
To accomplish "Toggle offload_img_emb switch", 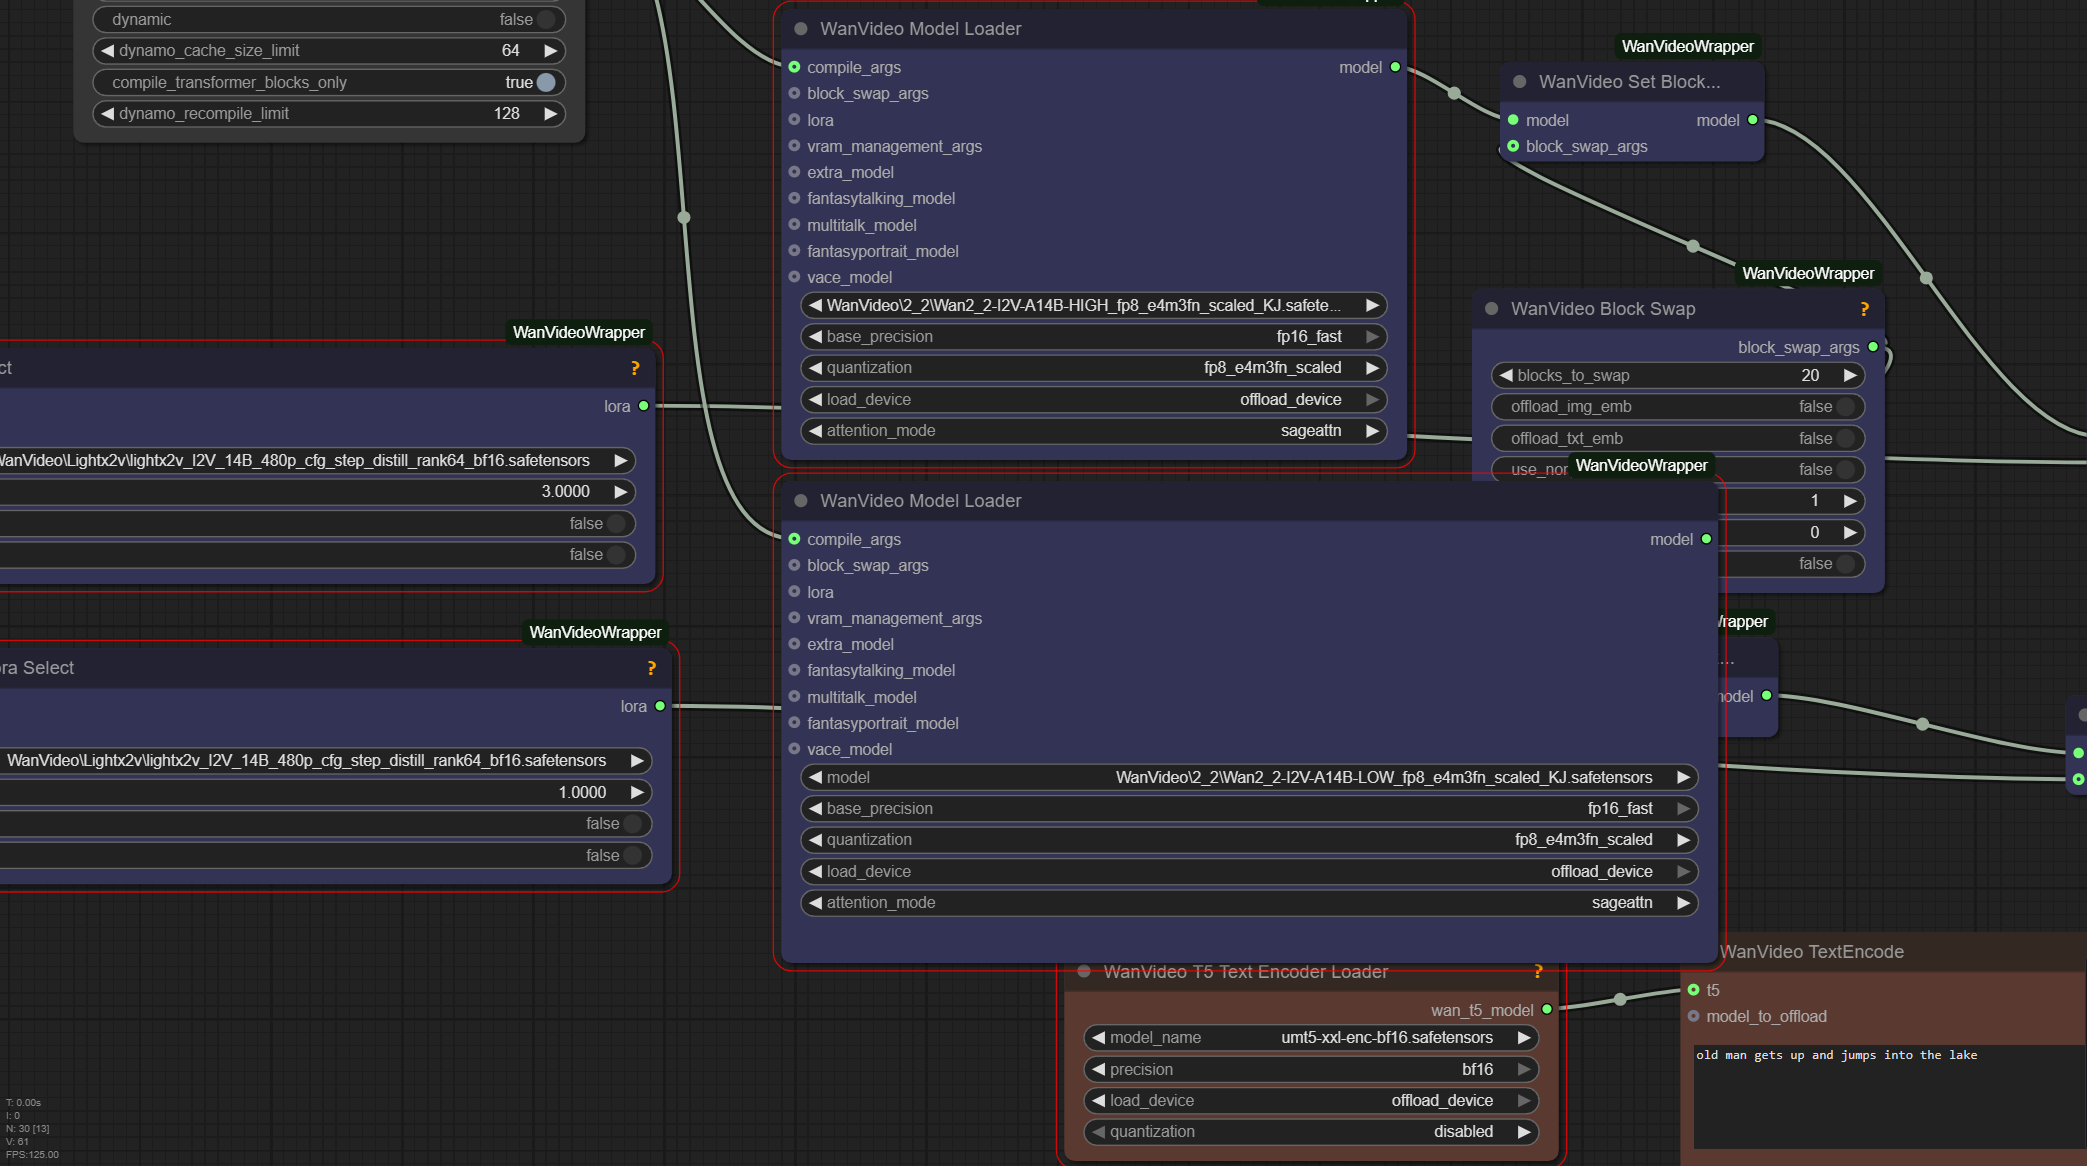I will point(1845,407).
